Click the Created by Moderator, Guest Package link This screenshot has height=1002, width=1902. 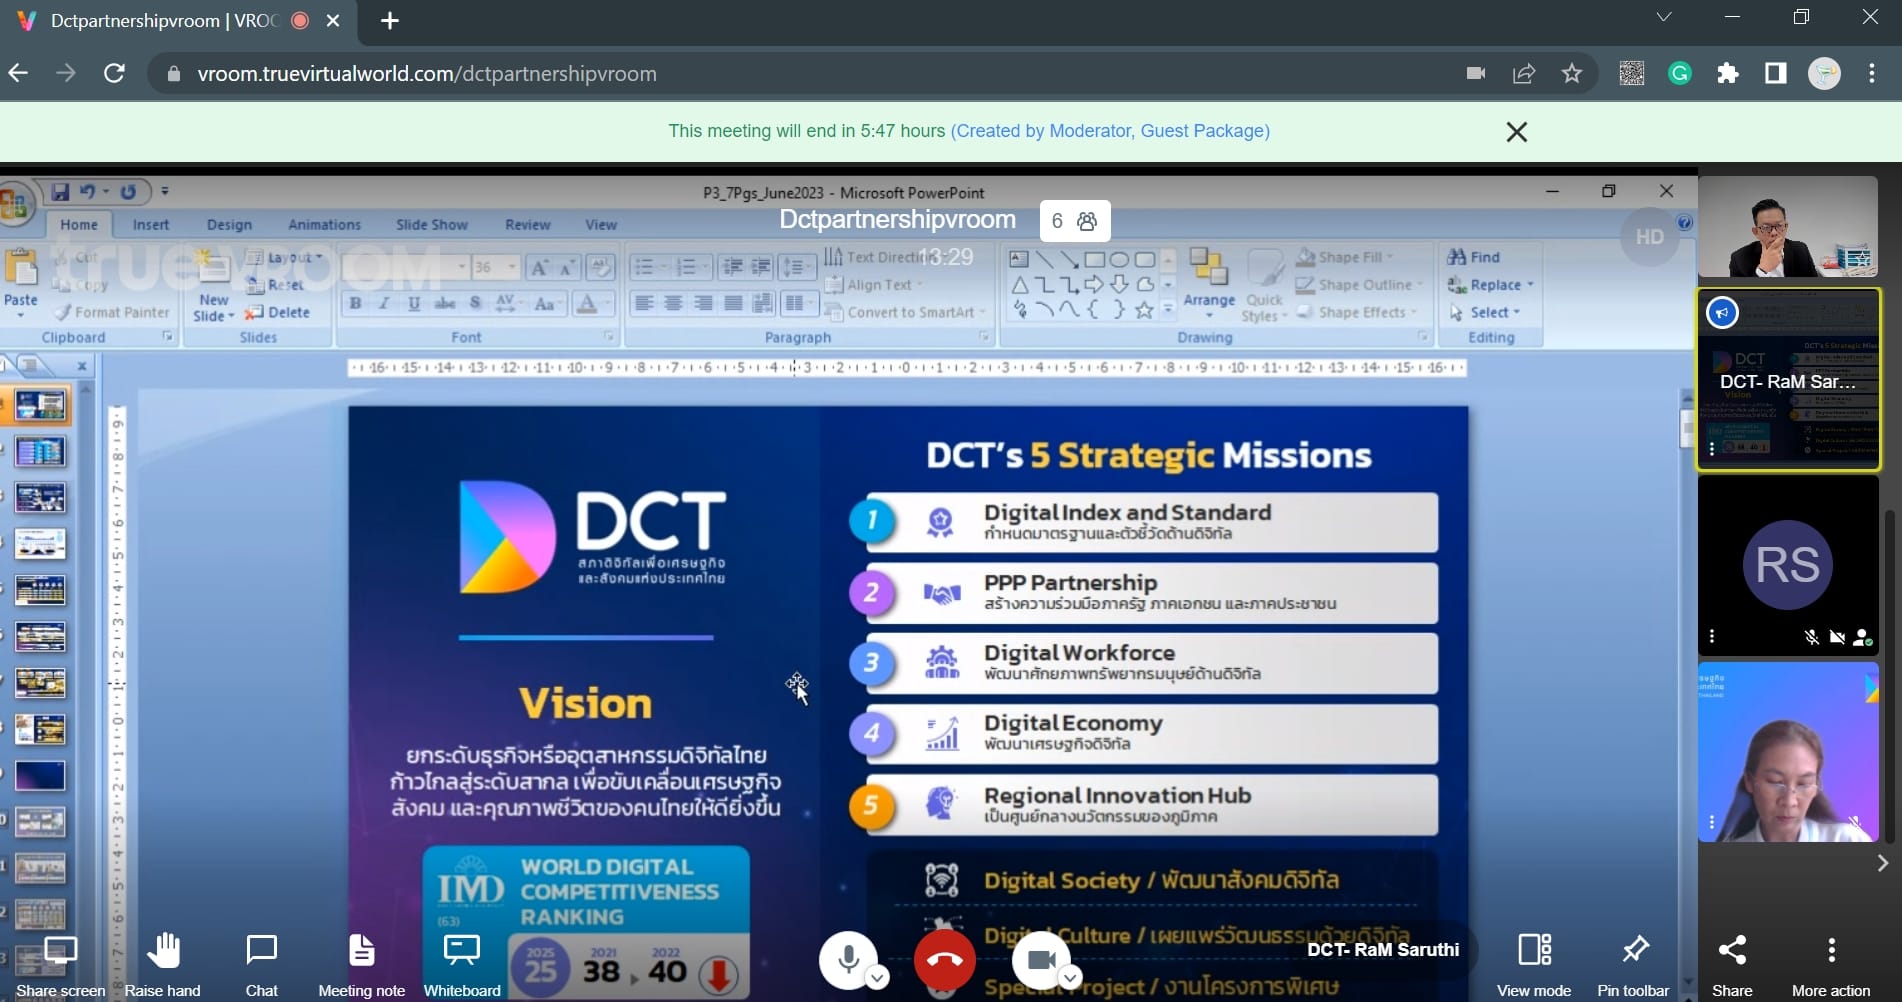click(x=1110, y=131)
